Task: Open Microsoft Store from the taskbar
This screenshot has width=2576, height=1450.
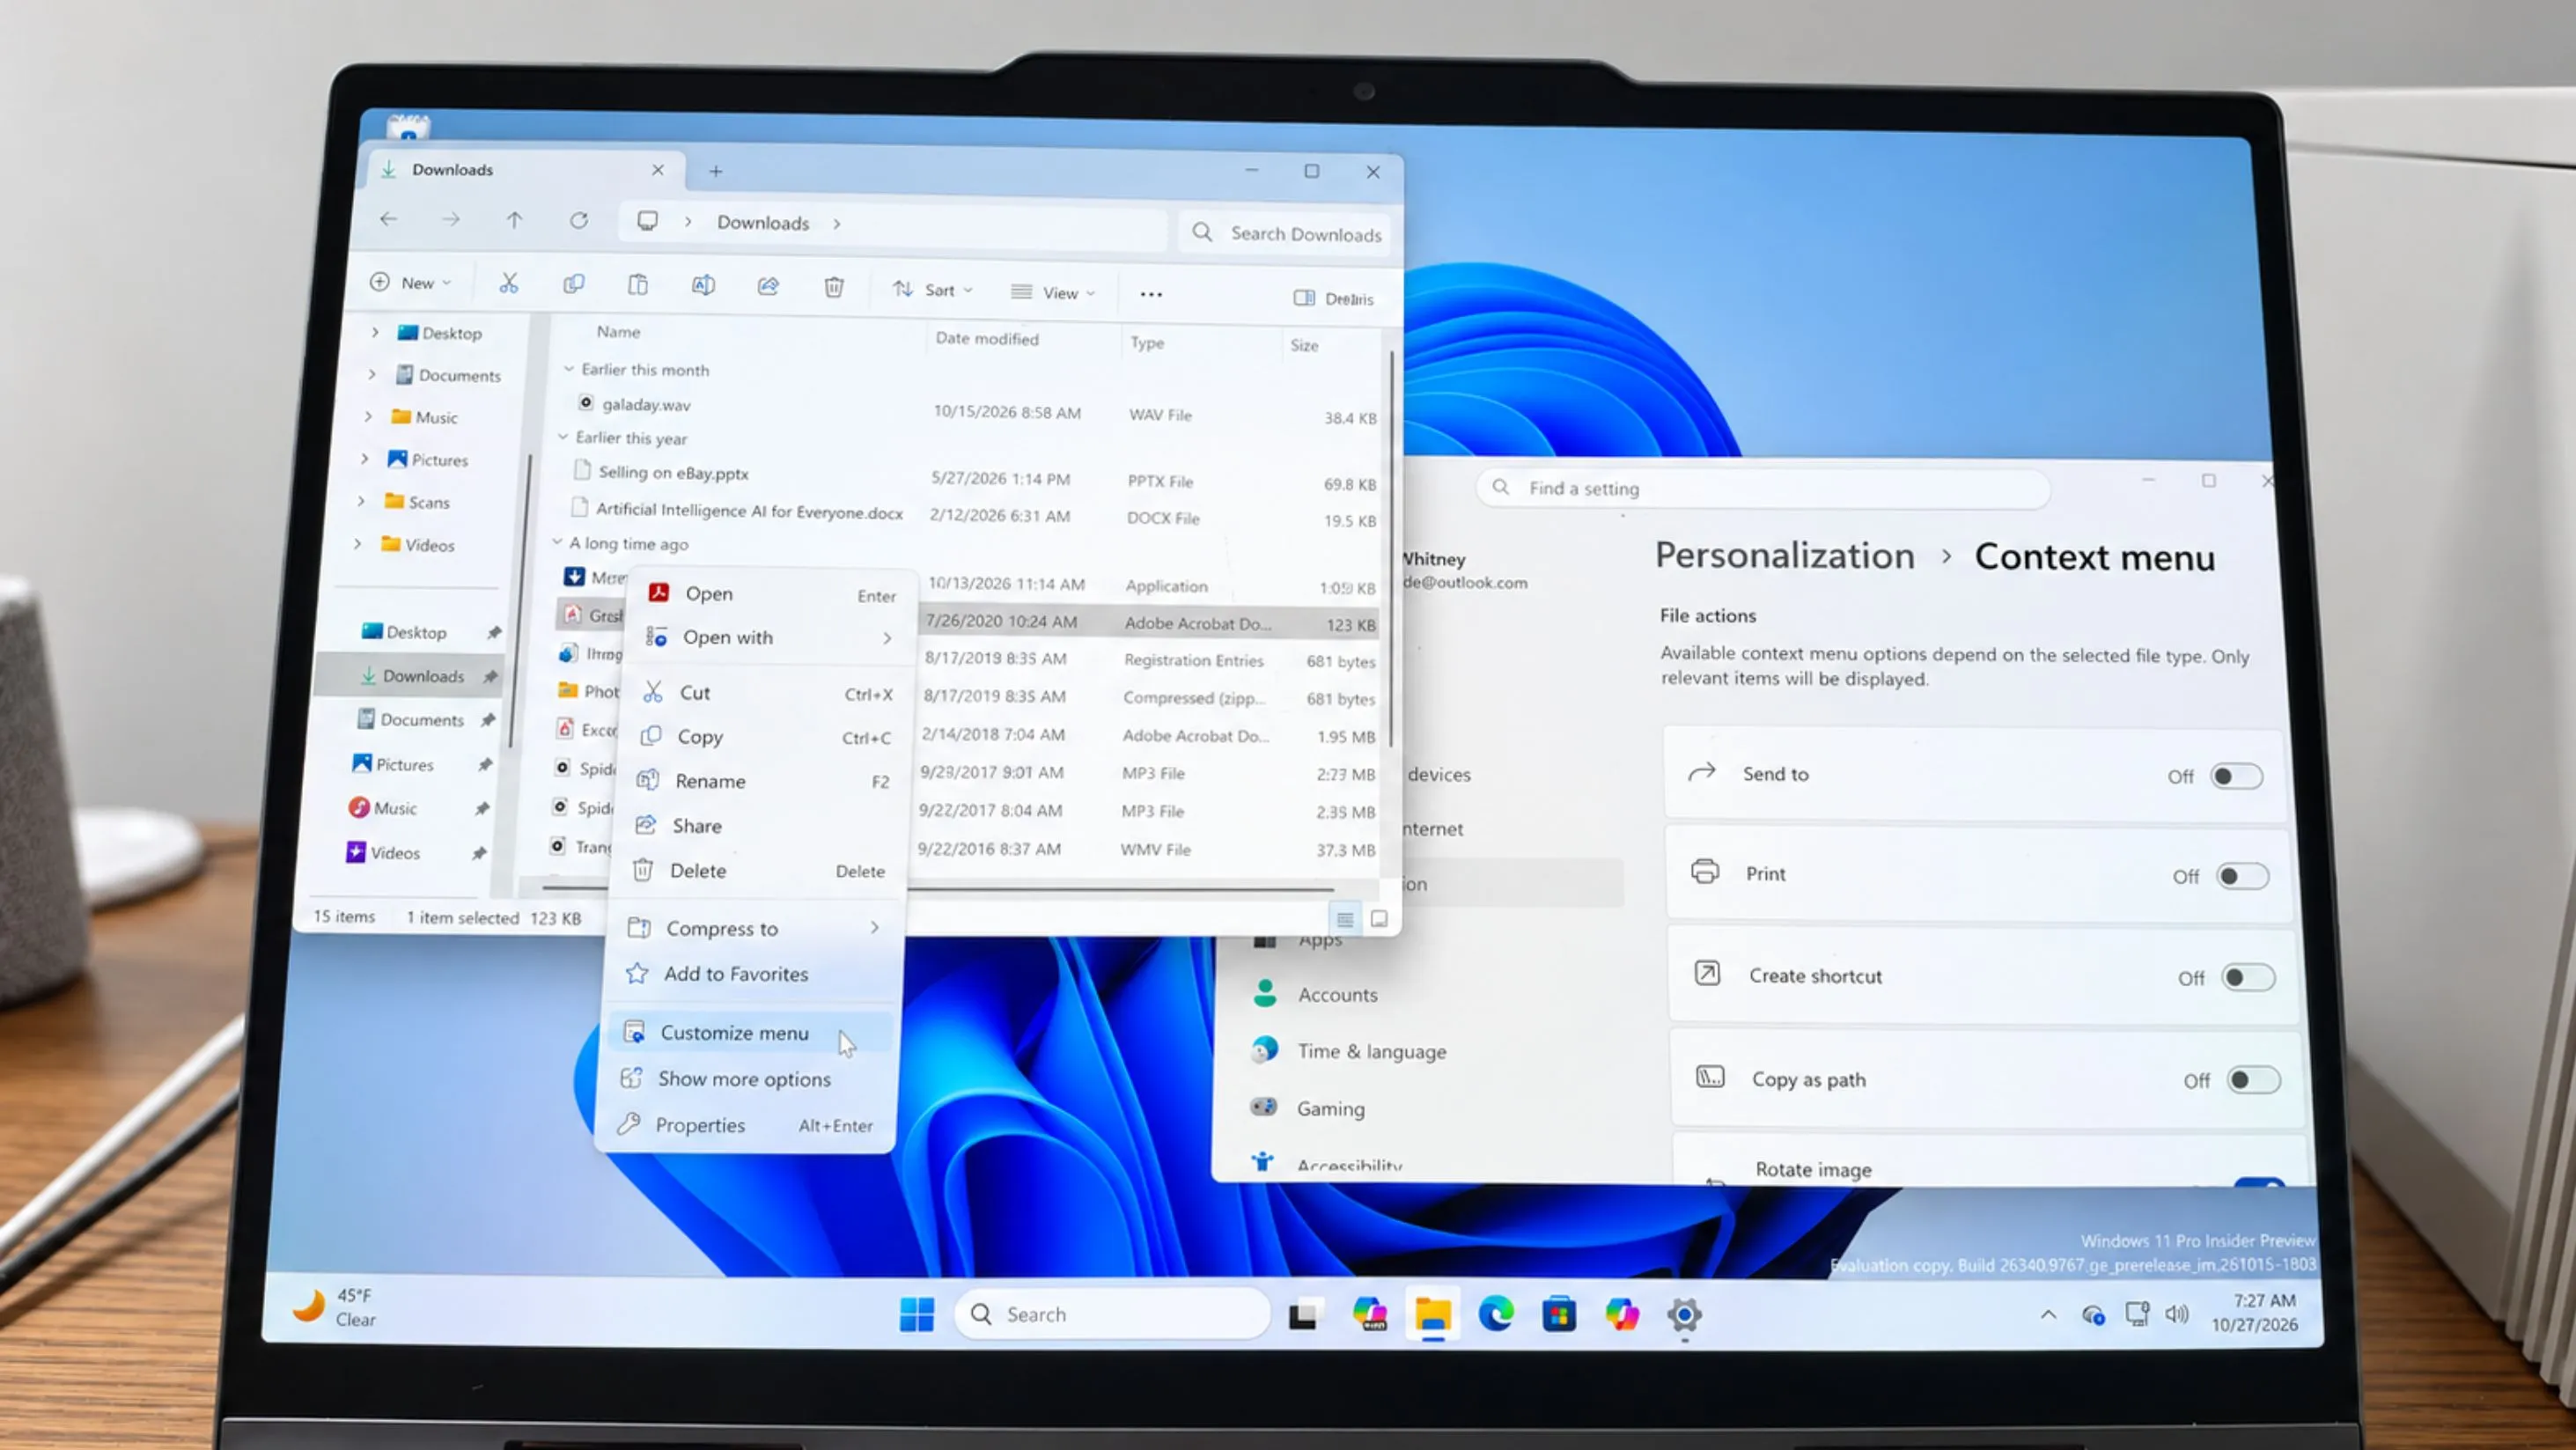Action: click(1559, 1314)
